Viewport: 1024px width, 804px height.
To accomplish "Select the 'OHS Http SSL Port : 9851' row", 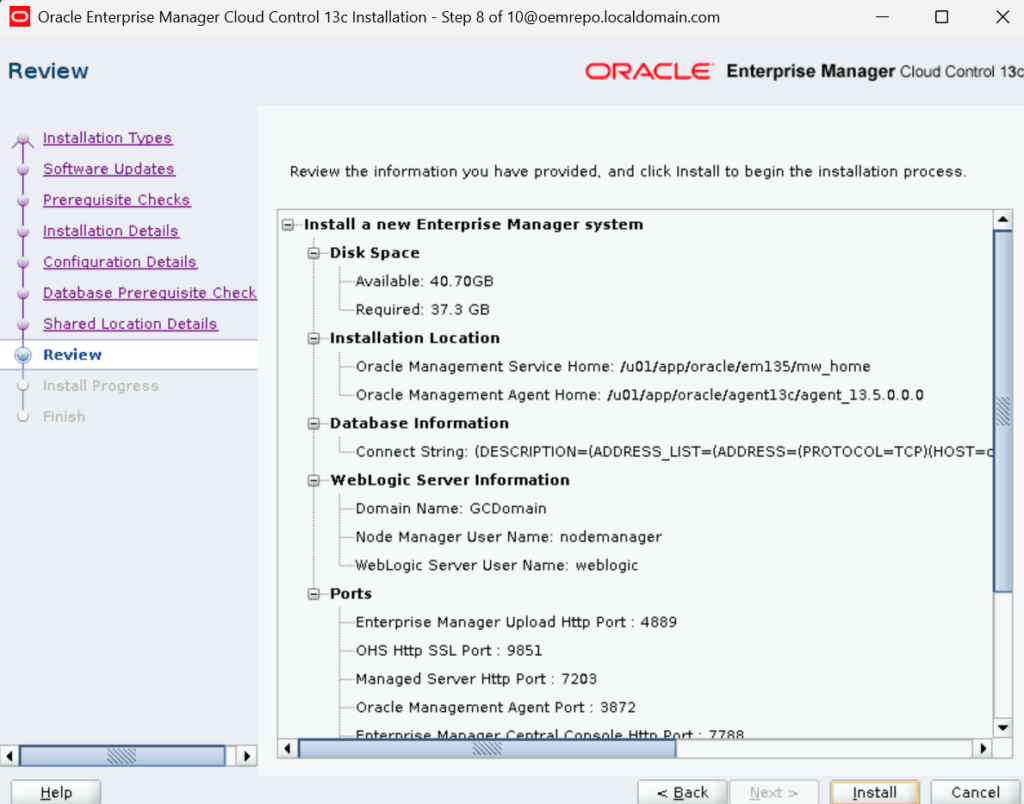I will 449,651.
